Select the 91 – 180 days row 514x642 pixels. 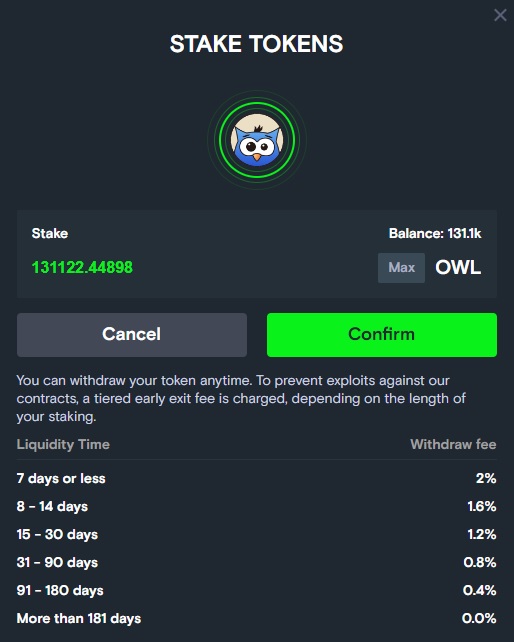pyautogui.click(x=257, y=590)
